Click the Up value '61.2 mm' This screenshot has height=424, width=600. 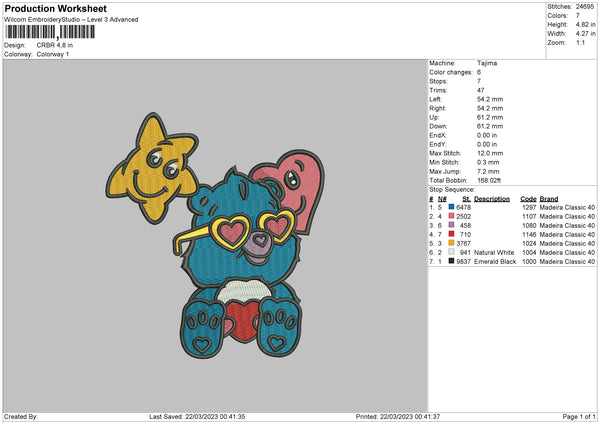[x=490, y=117]
